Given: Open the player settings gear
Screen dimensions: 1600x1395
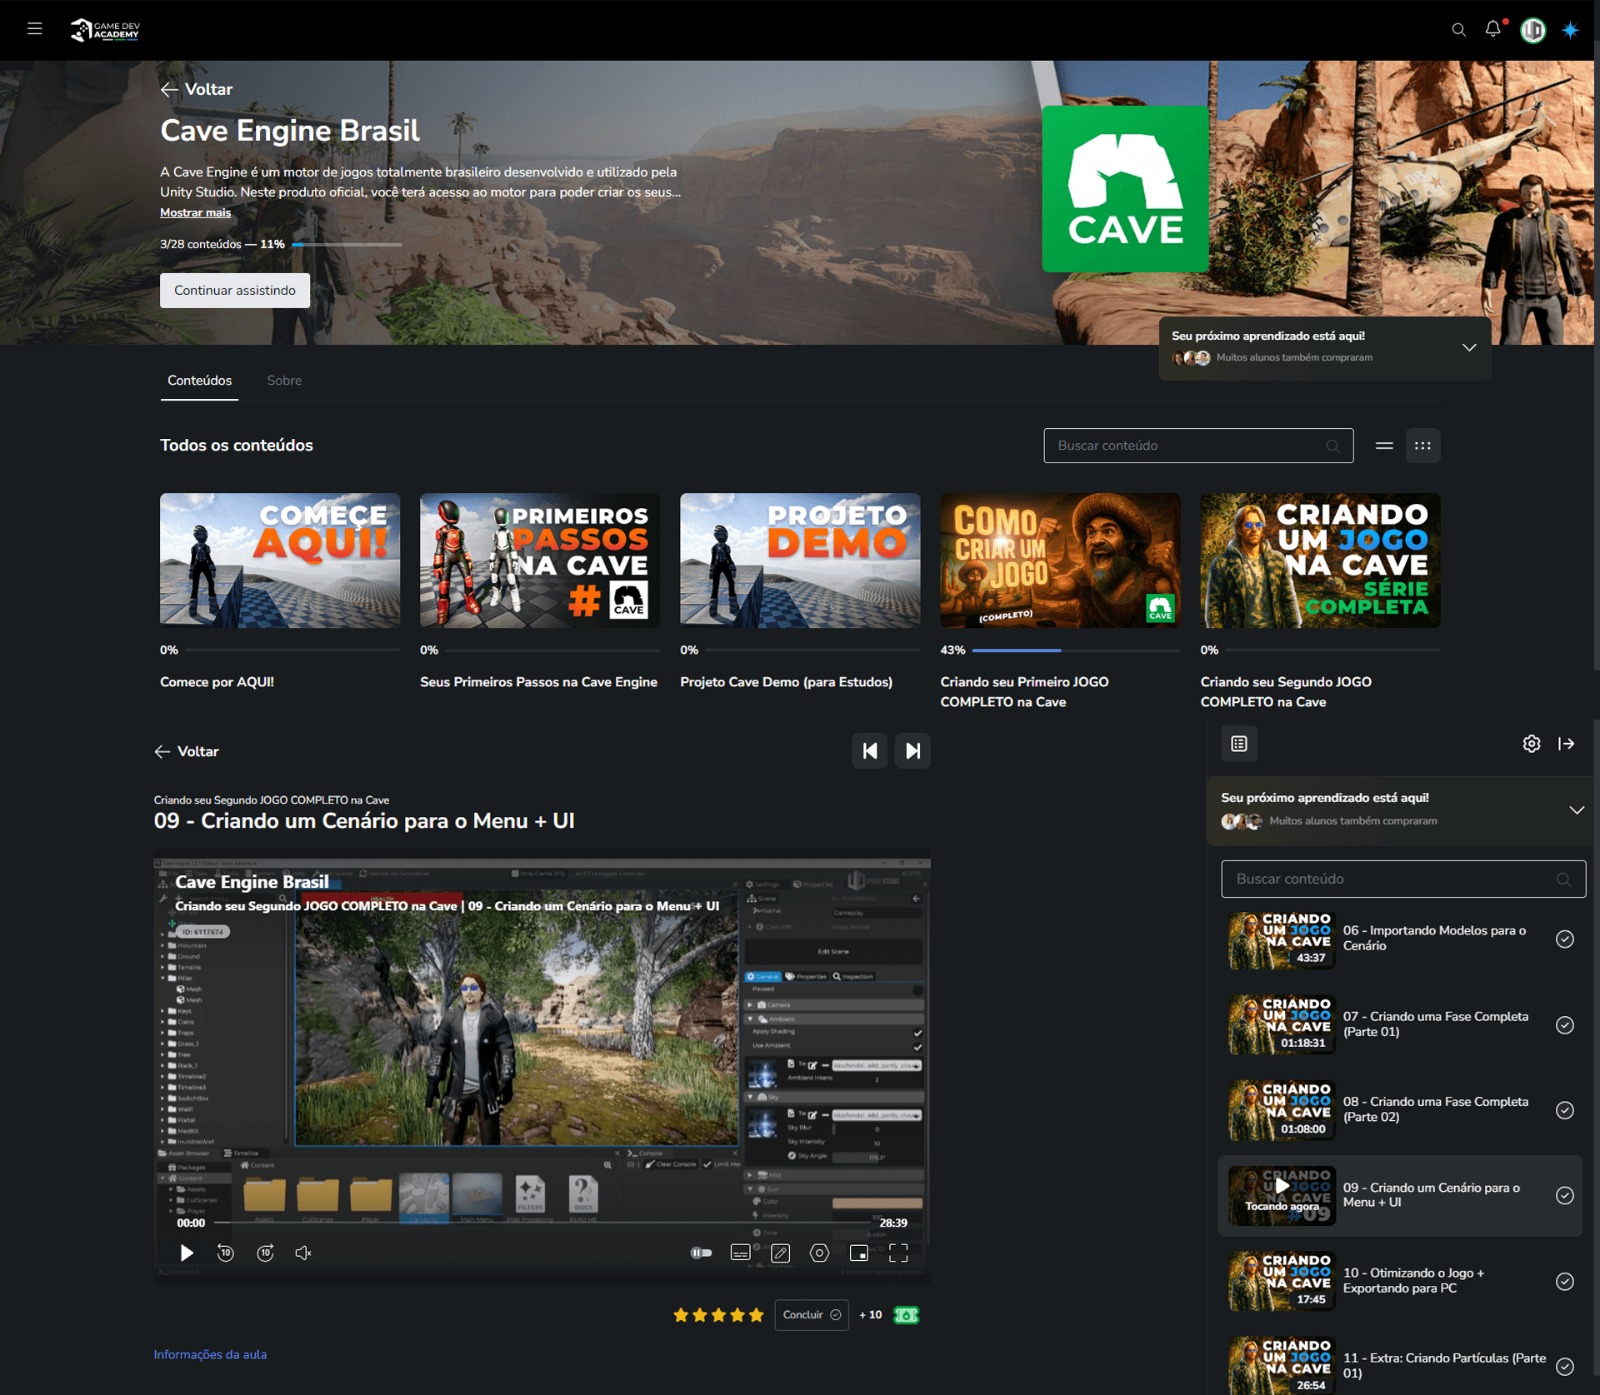Looking at the screenshot, I should pos(1531,744).
